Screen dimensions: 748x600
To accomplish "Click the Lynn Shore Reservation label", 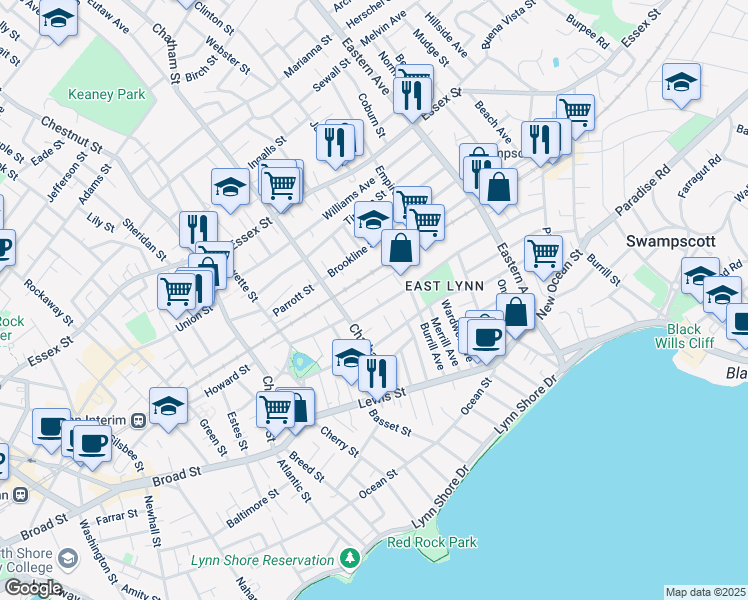I will [262, 560].
